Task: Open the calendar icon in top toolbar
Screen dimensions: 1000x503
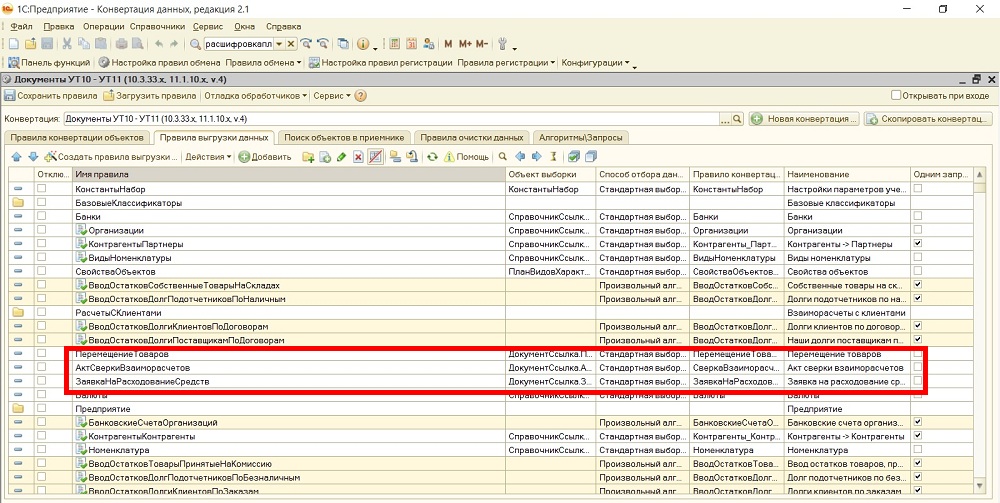Action: click(410, 44)
